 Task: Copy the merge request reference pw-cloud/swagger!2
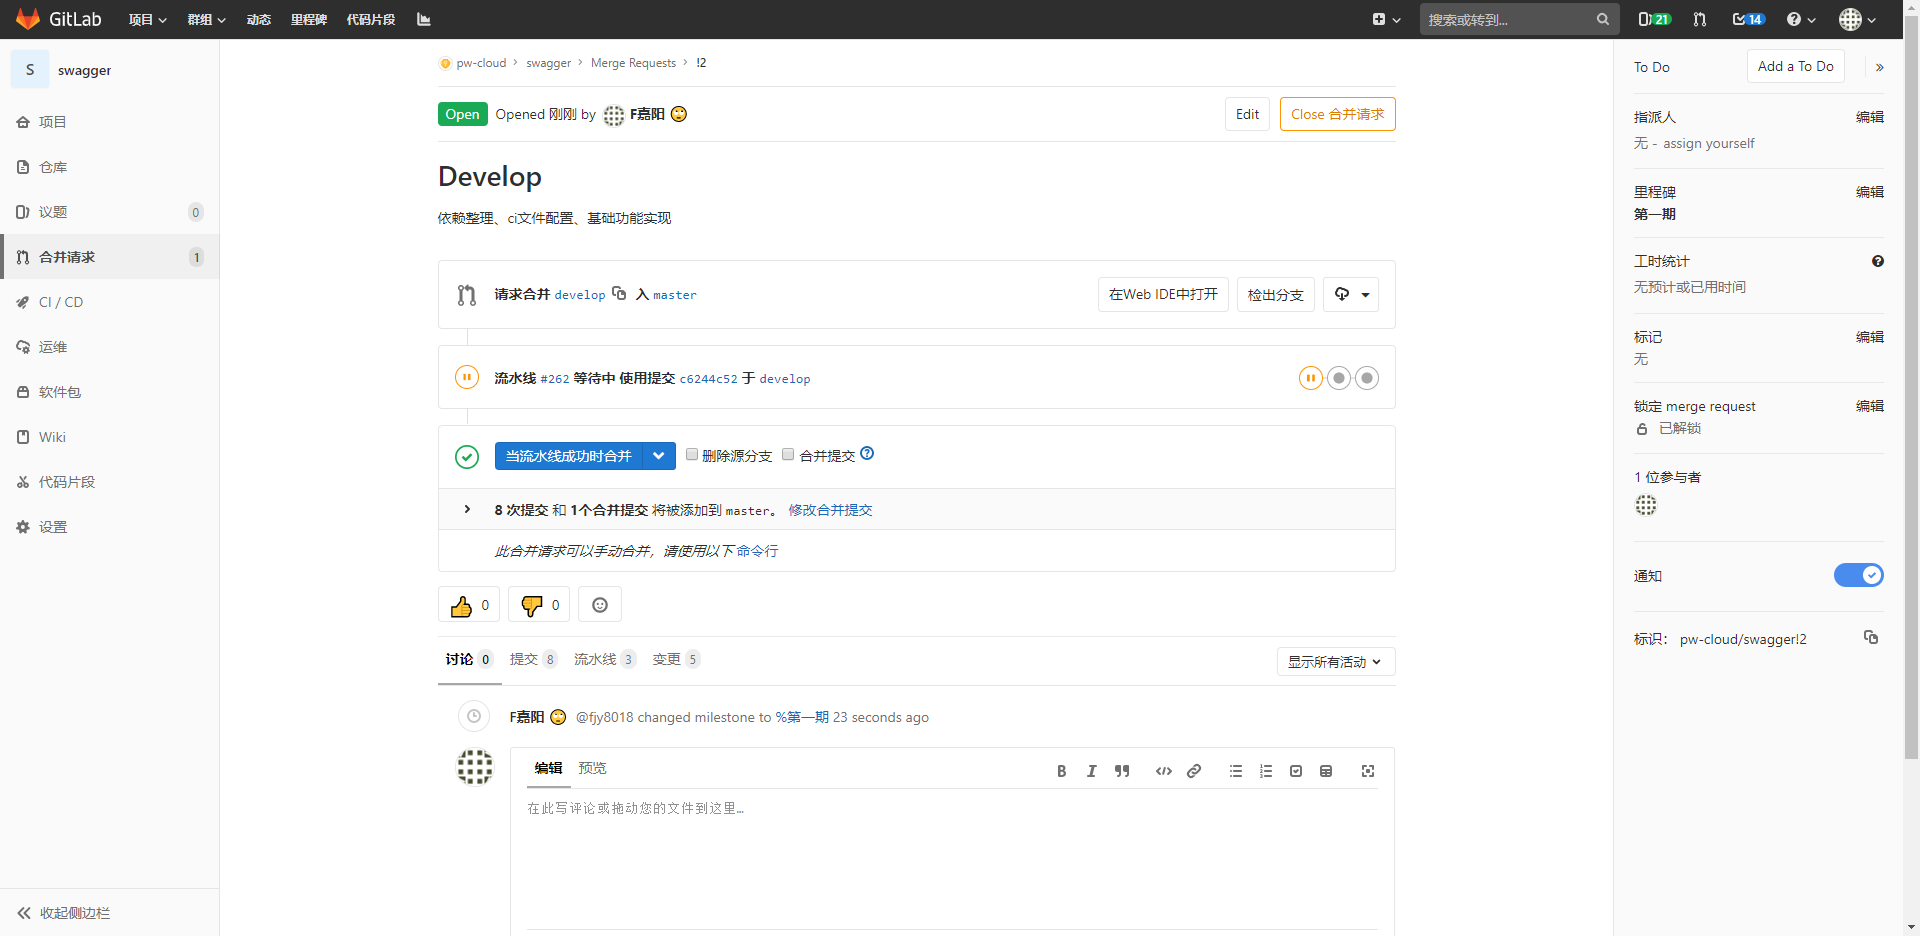[1871, 638]
